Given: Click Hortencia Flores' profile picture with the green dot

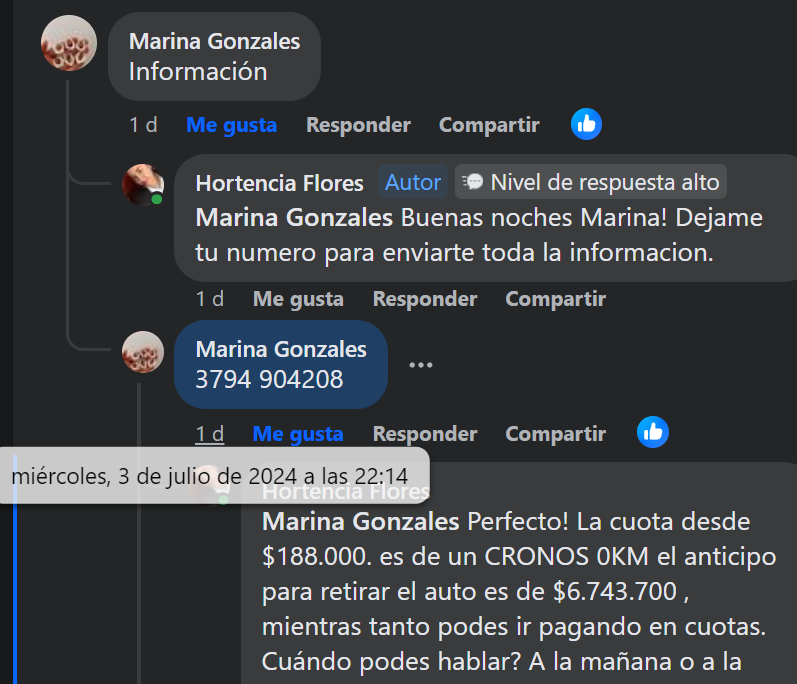Looking at the screenshot, I should tap(143, 185).
